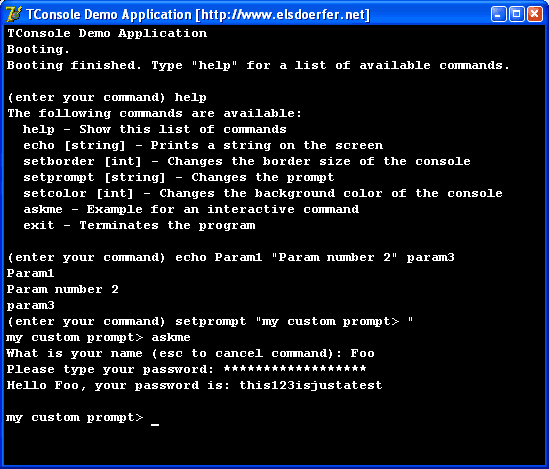Screen dimensions: 549x469
Task: Click the 'echo [string]' command description
Action: 203,146
